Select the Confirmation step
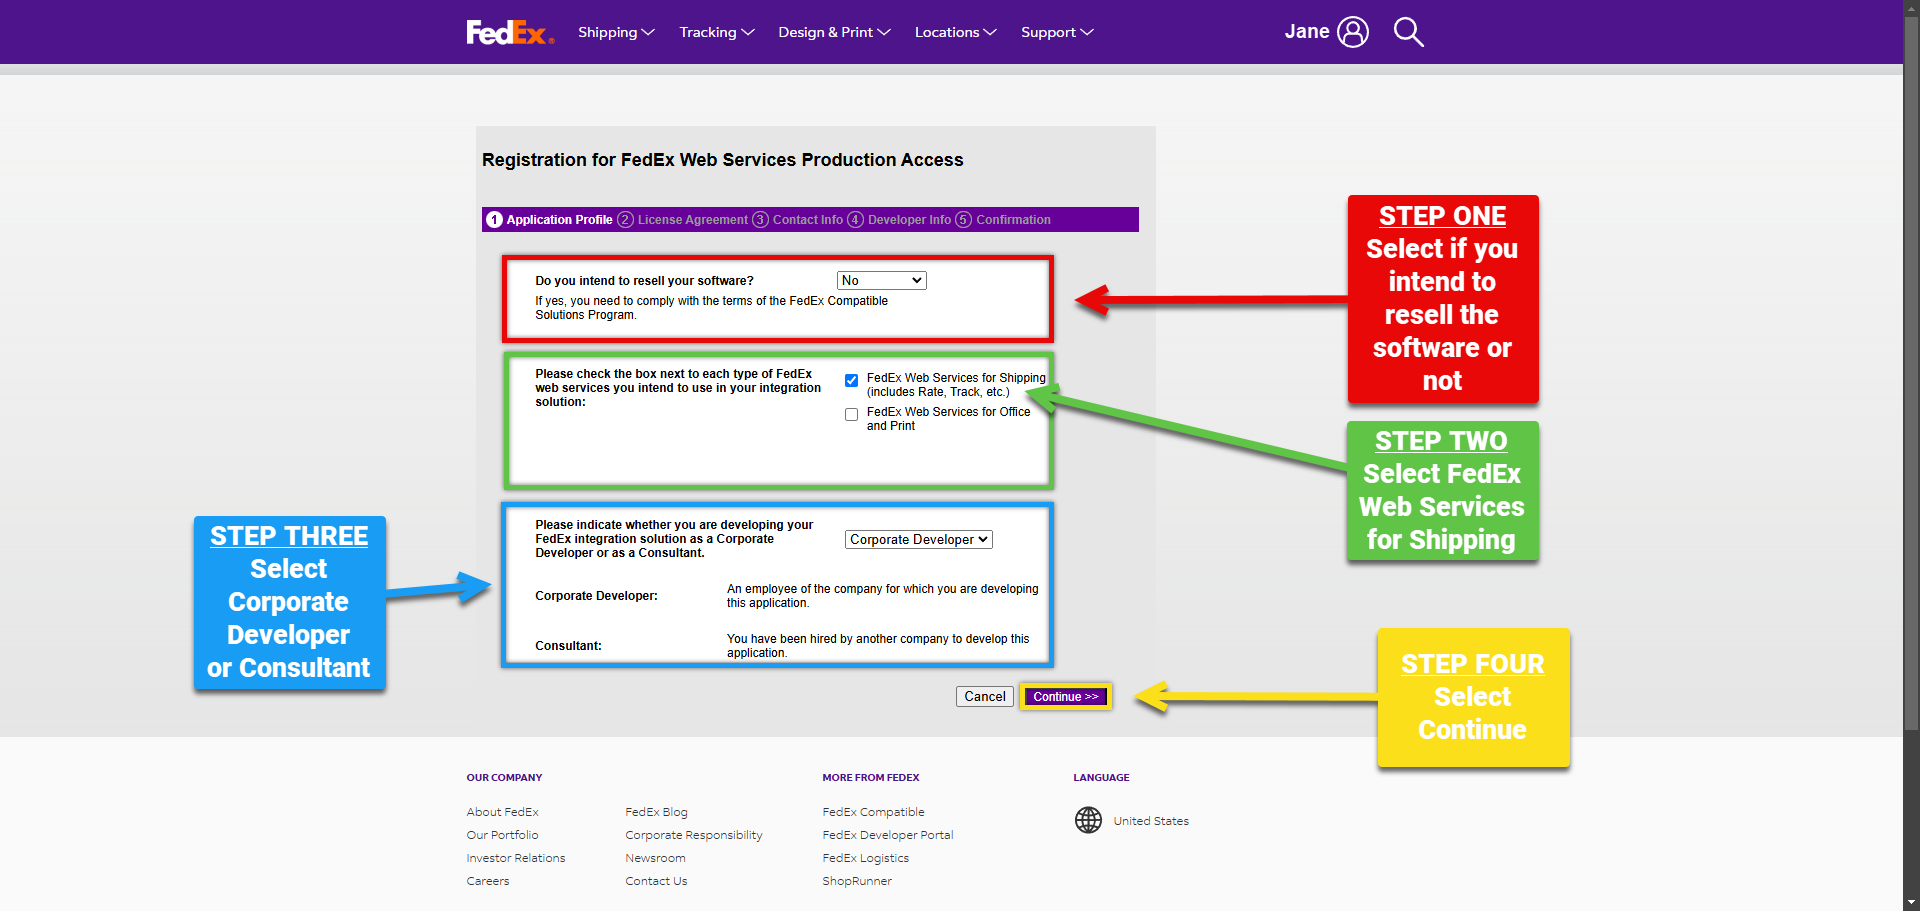Screen dimensions: 1920x911 (1003, 220)
